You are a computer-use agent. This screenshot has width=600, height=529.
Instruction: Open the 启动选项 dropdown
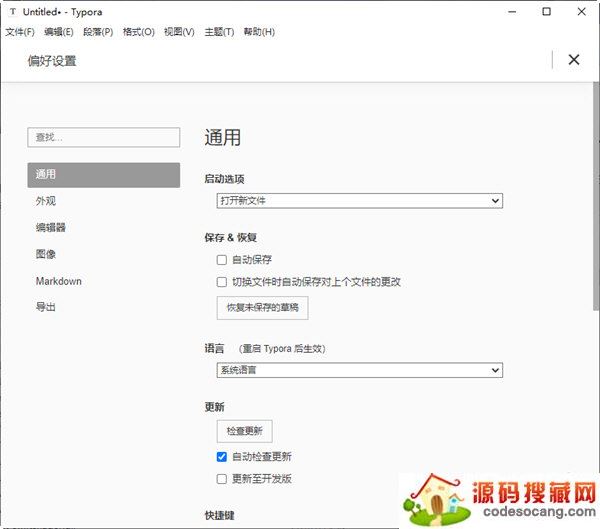click(360, 201)
